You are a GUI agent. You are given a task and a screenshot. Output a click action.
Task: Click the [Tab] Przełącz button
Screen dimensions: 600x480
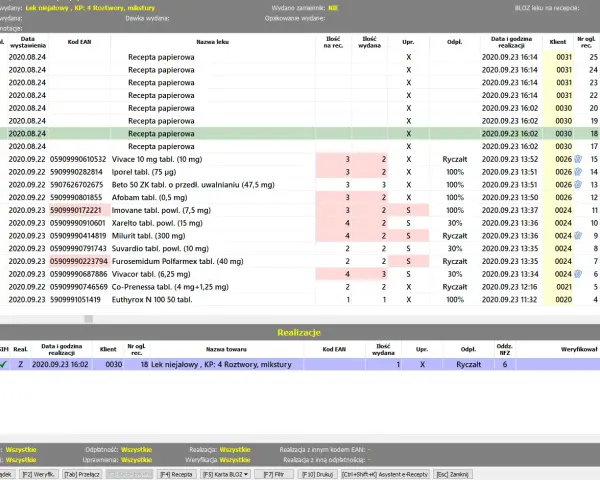[82, 474]
